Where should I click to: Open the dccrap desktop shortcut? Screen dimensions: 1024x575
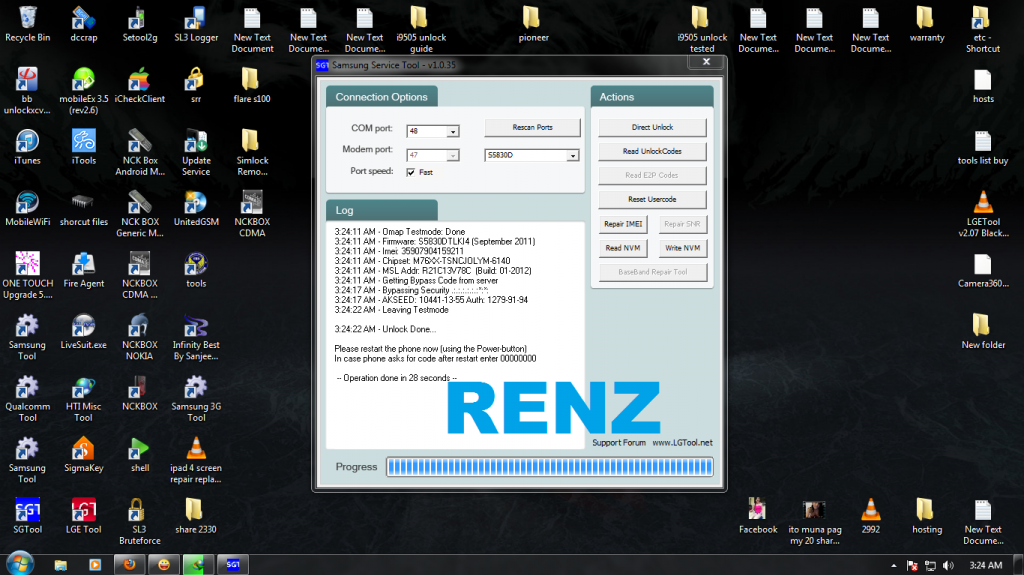point(84,25)
